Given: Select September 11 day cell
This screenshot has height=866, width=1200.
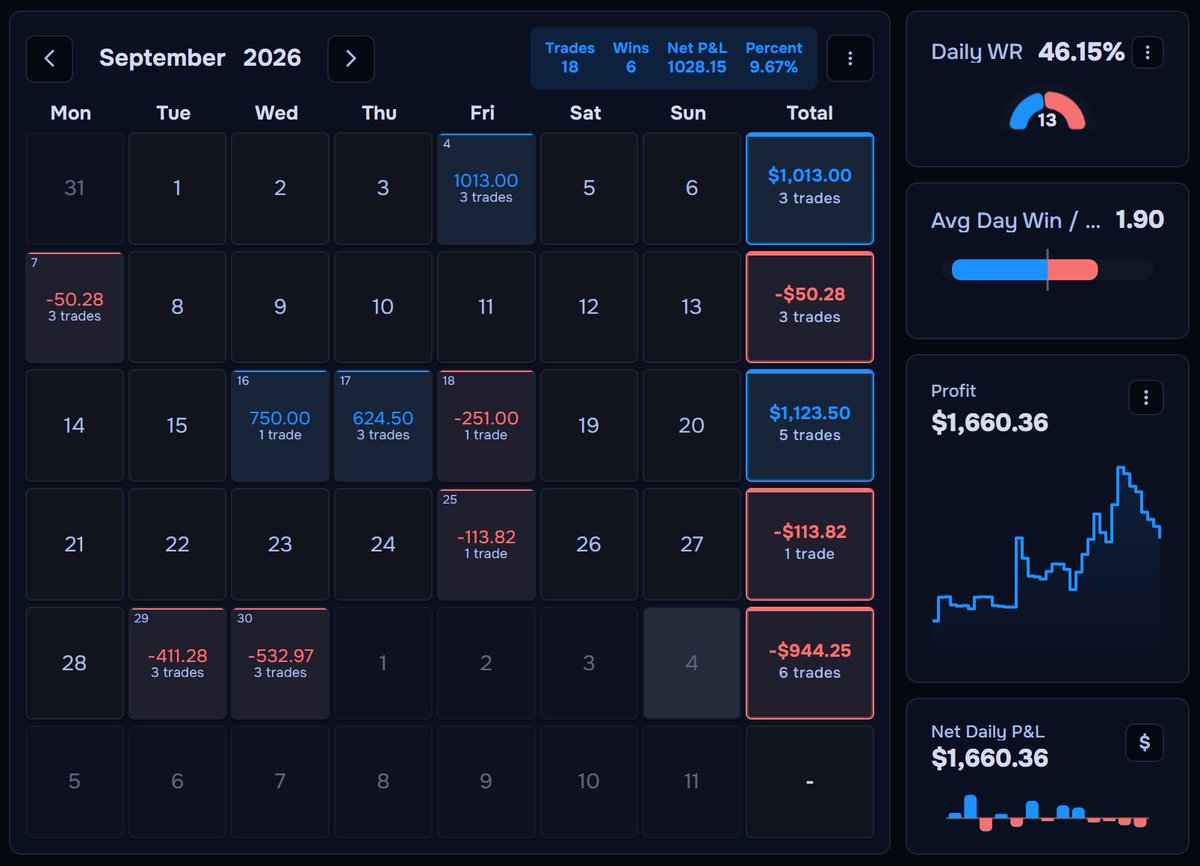Looking at the screenshot, I should pos(486,307).
